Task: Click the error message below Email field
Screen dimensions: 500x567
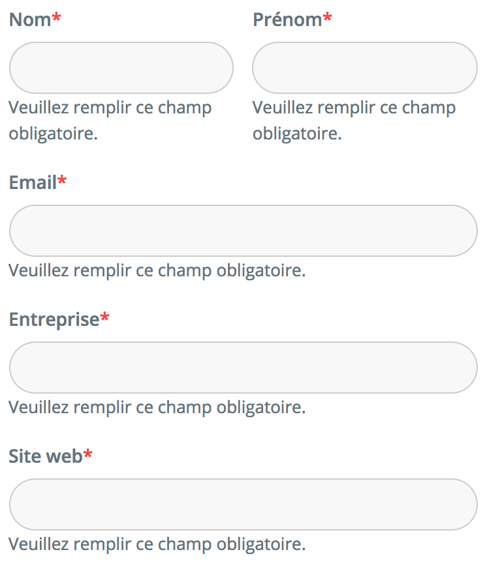Action: 157,271
